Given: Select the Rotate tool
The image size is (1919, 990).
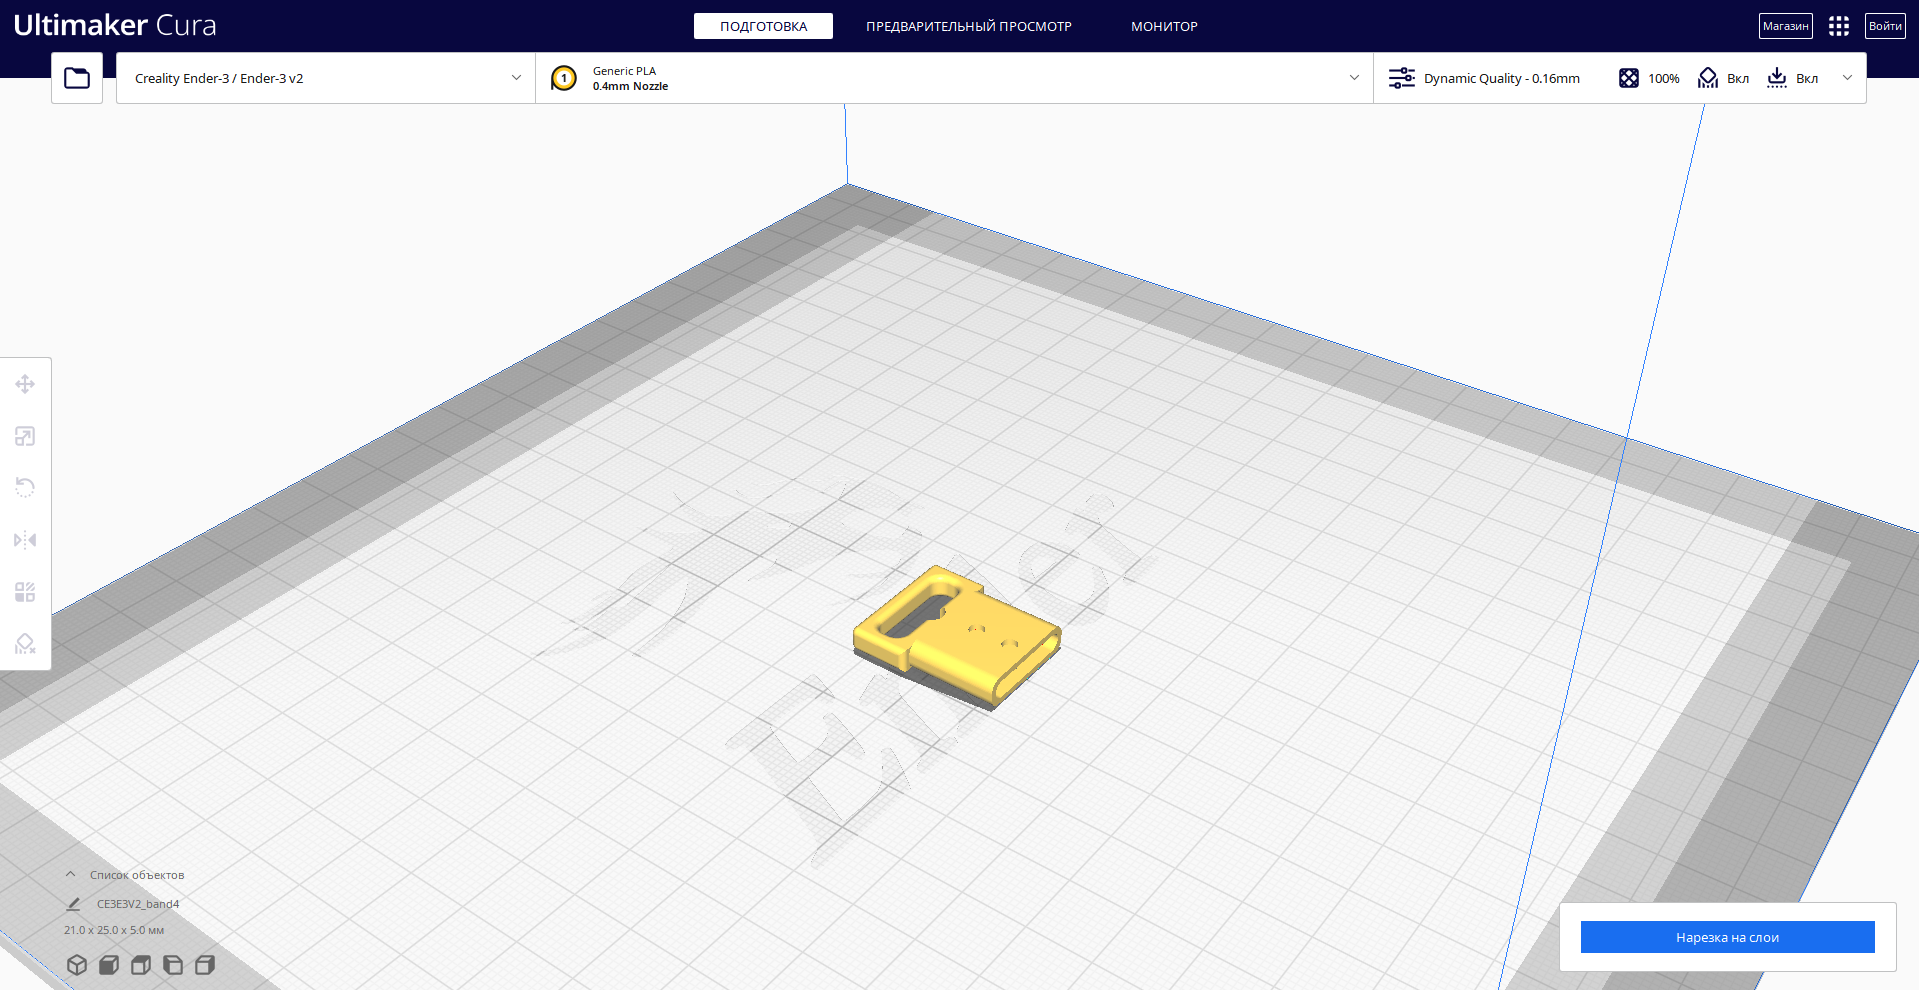Looking at the screenshot, I should (25, 488).
